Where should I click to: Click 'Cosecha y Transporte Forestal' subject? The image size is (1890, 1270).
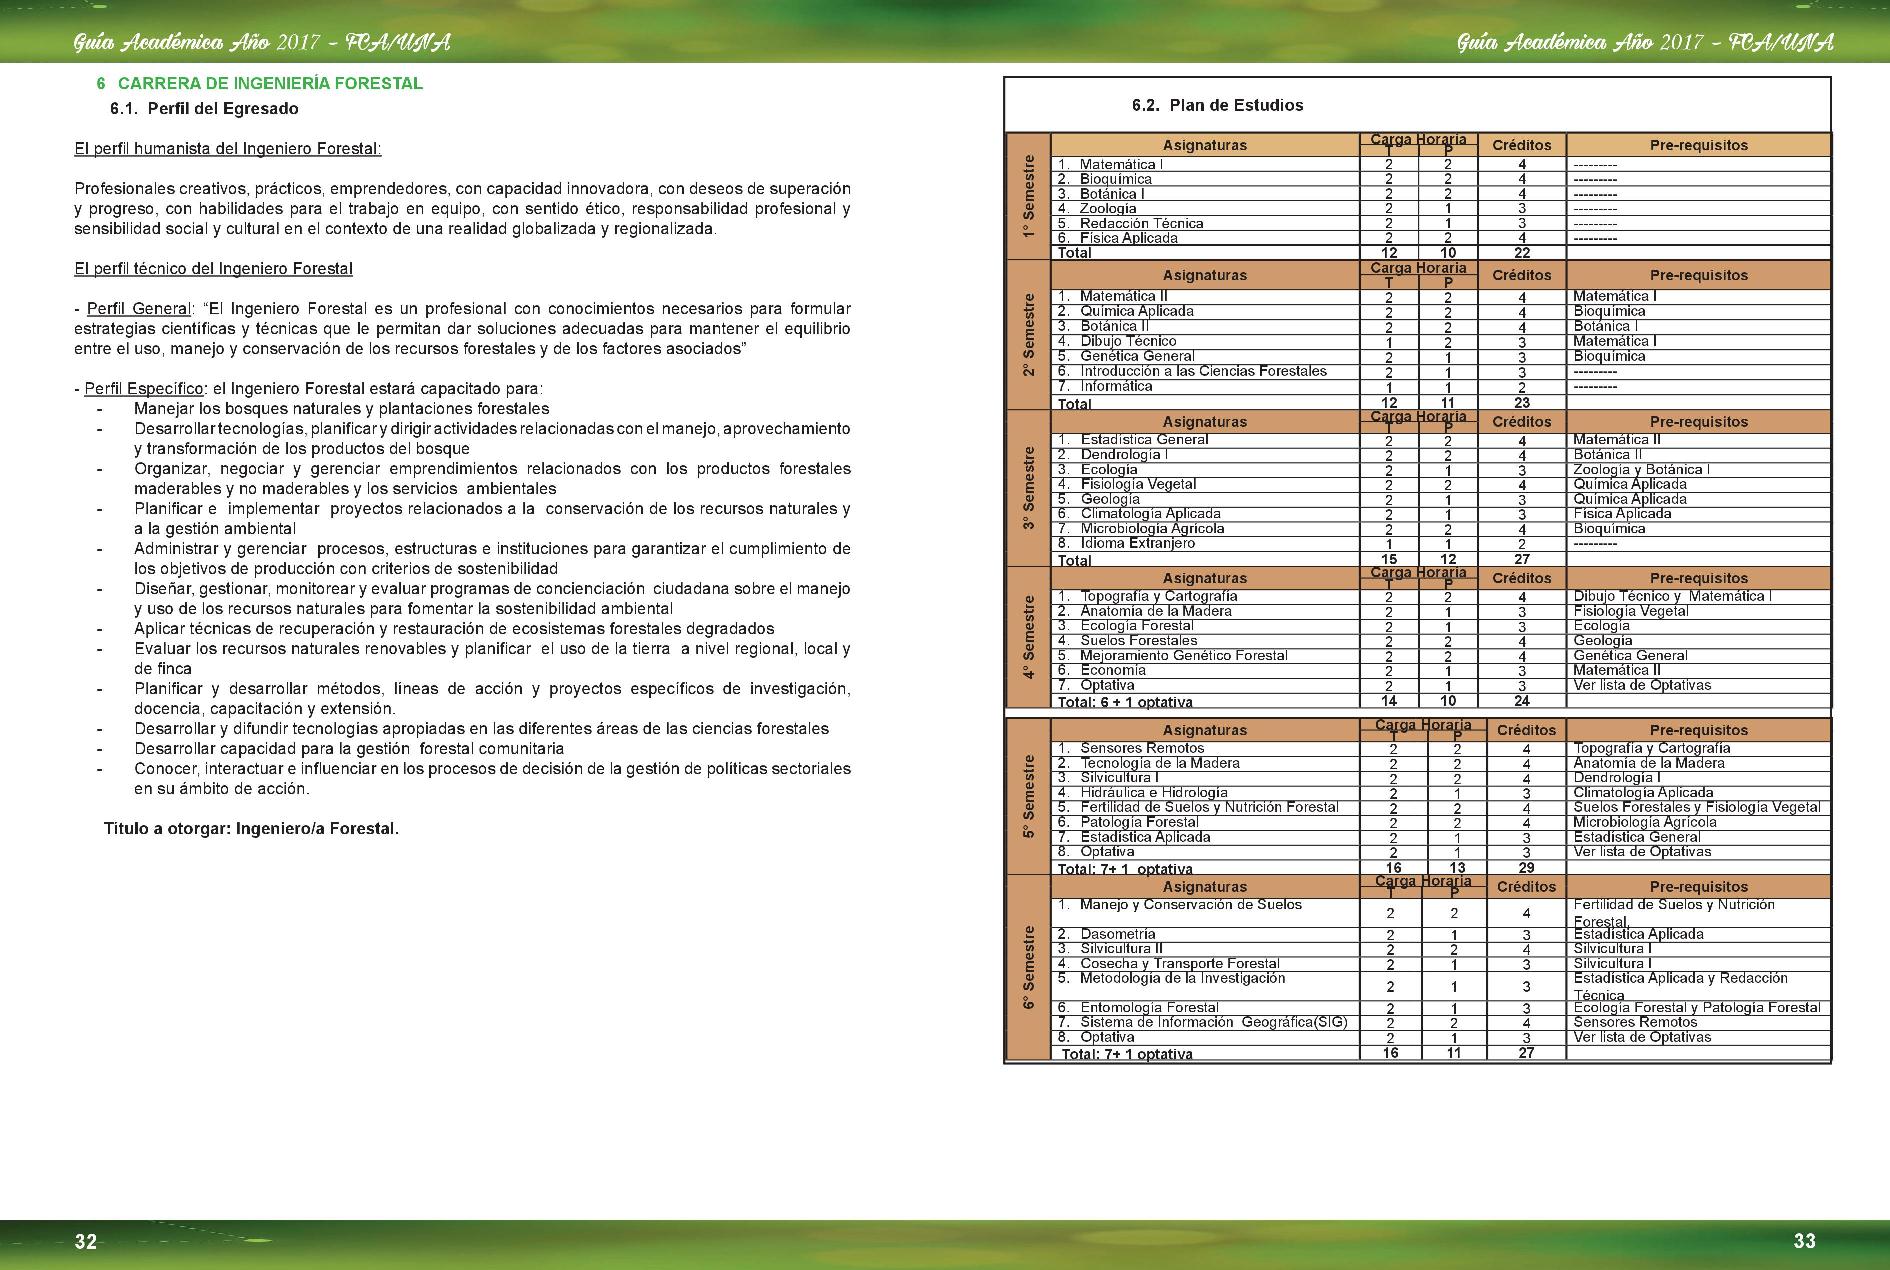coord(1180,963)
